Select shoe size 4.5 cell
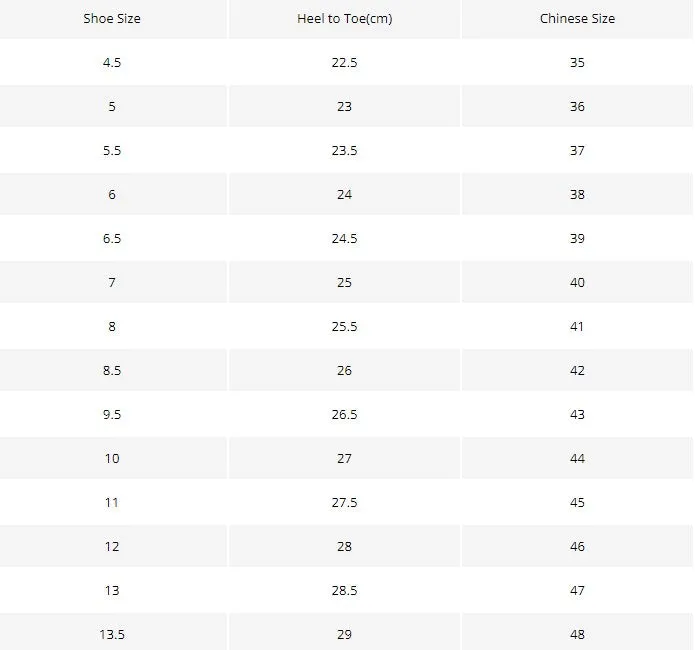This screenshot has height=650, width=695. coord(112,63)
